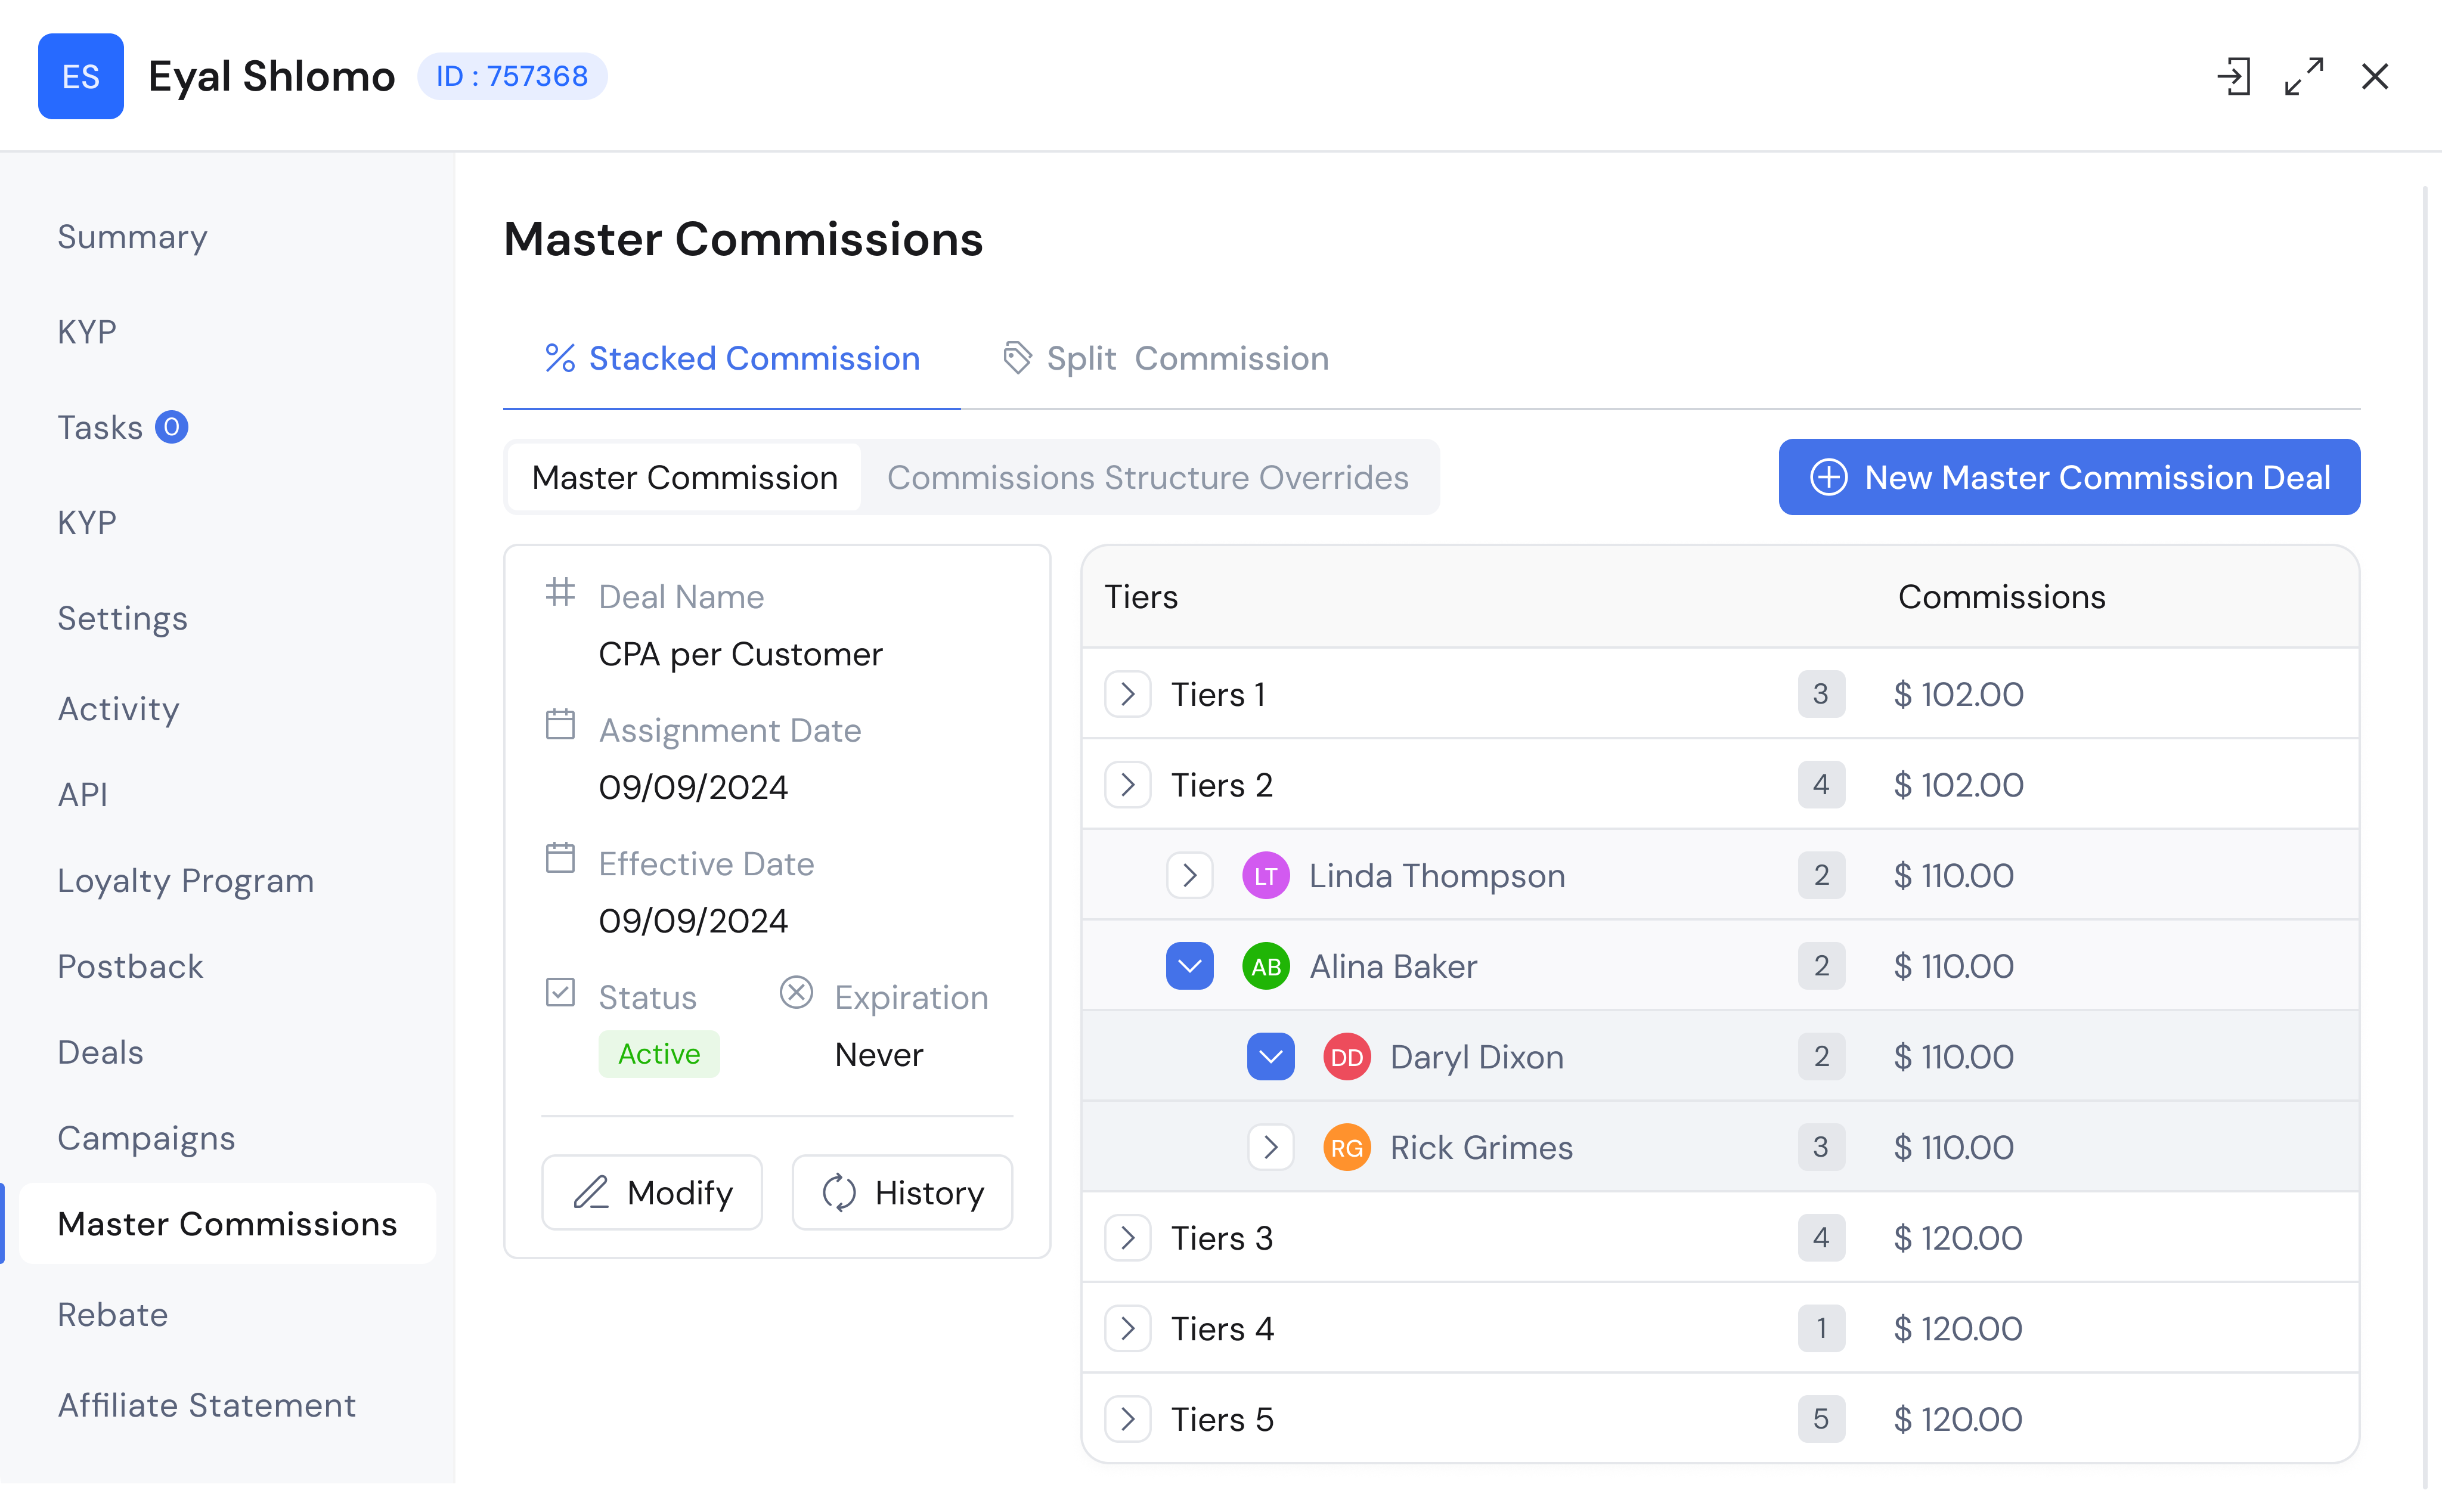Collapse the Daryl Dixon row
The width and height of the screenshot is (2442, 1512).
1270,1056
